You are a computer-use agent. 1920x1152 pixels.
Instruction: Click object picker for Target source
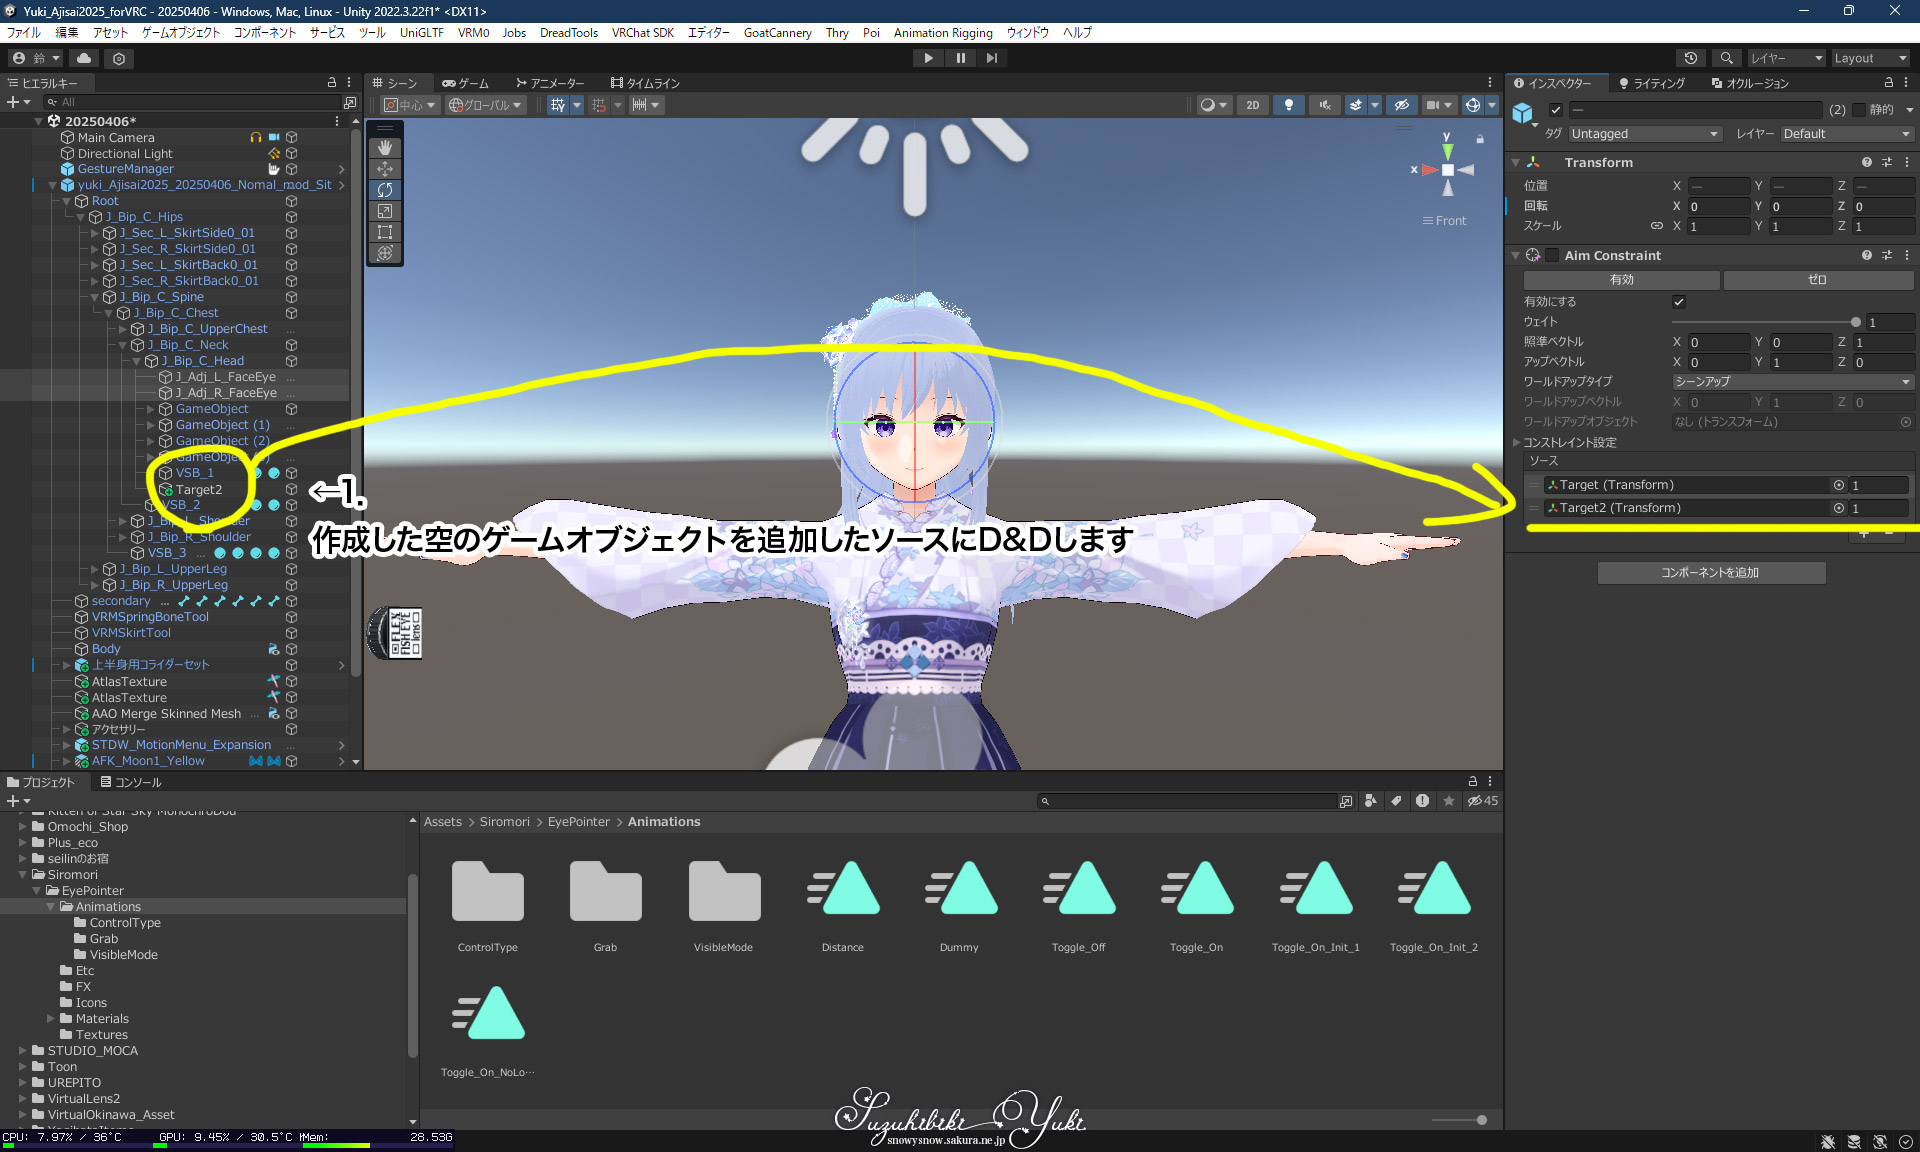1838,485
